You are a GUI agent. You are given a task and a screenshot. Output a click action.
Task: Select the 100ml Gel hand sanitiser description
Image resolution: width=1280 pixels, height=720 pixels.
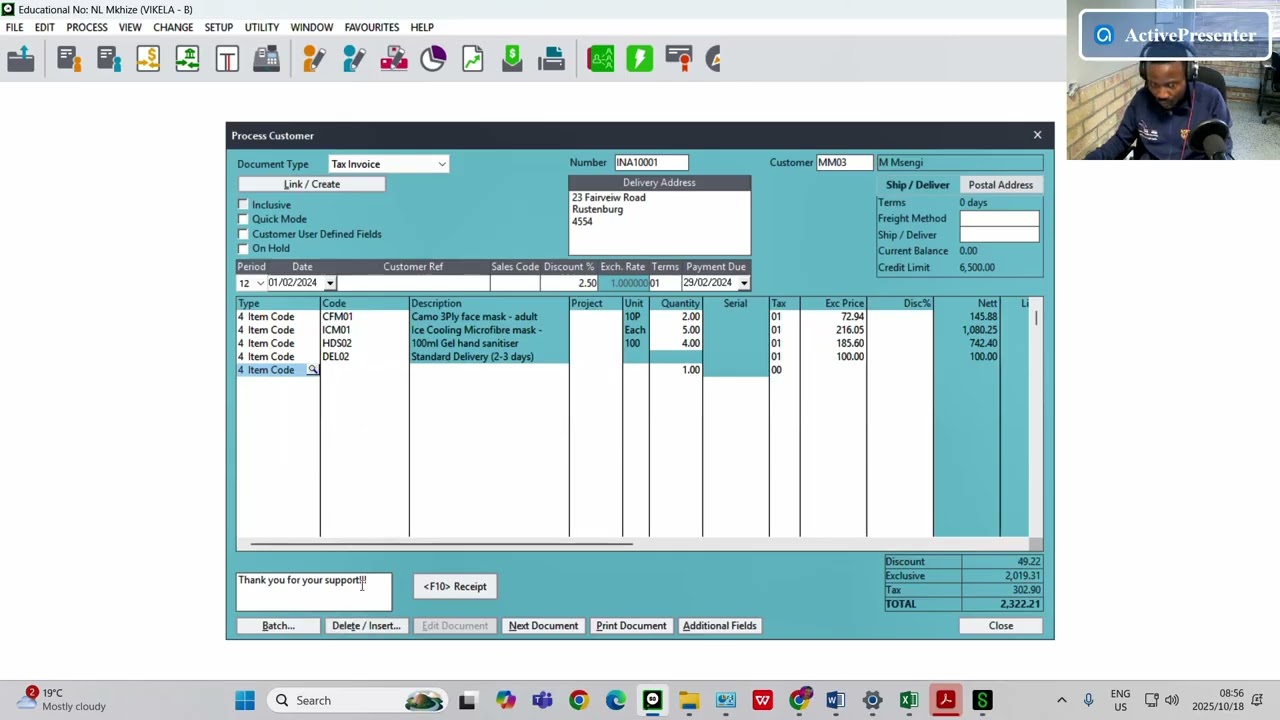click(x=489, y=343)
